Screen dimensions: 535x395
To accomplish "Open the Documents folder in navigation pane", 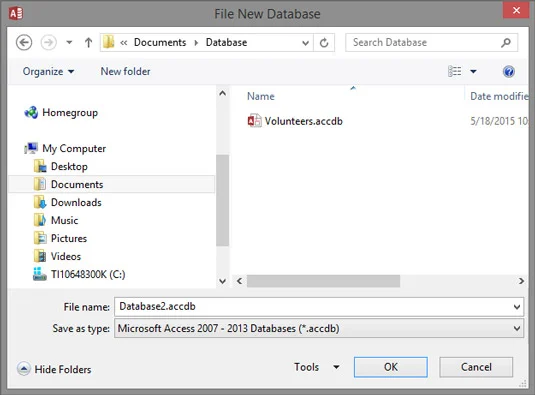I will pyautogui.click(x=77, y=185).
